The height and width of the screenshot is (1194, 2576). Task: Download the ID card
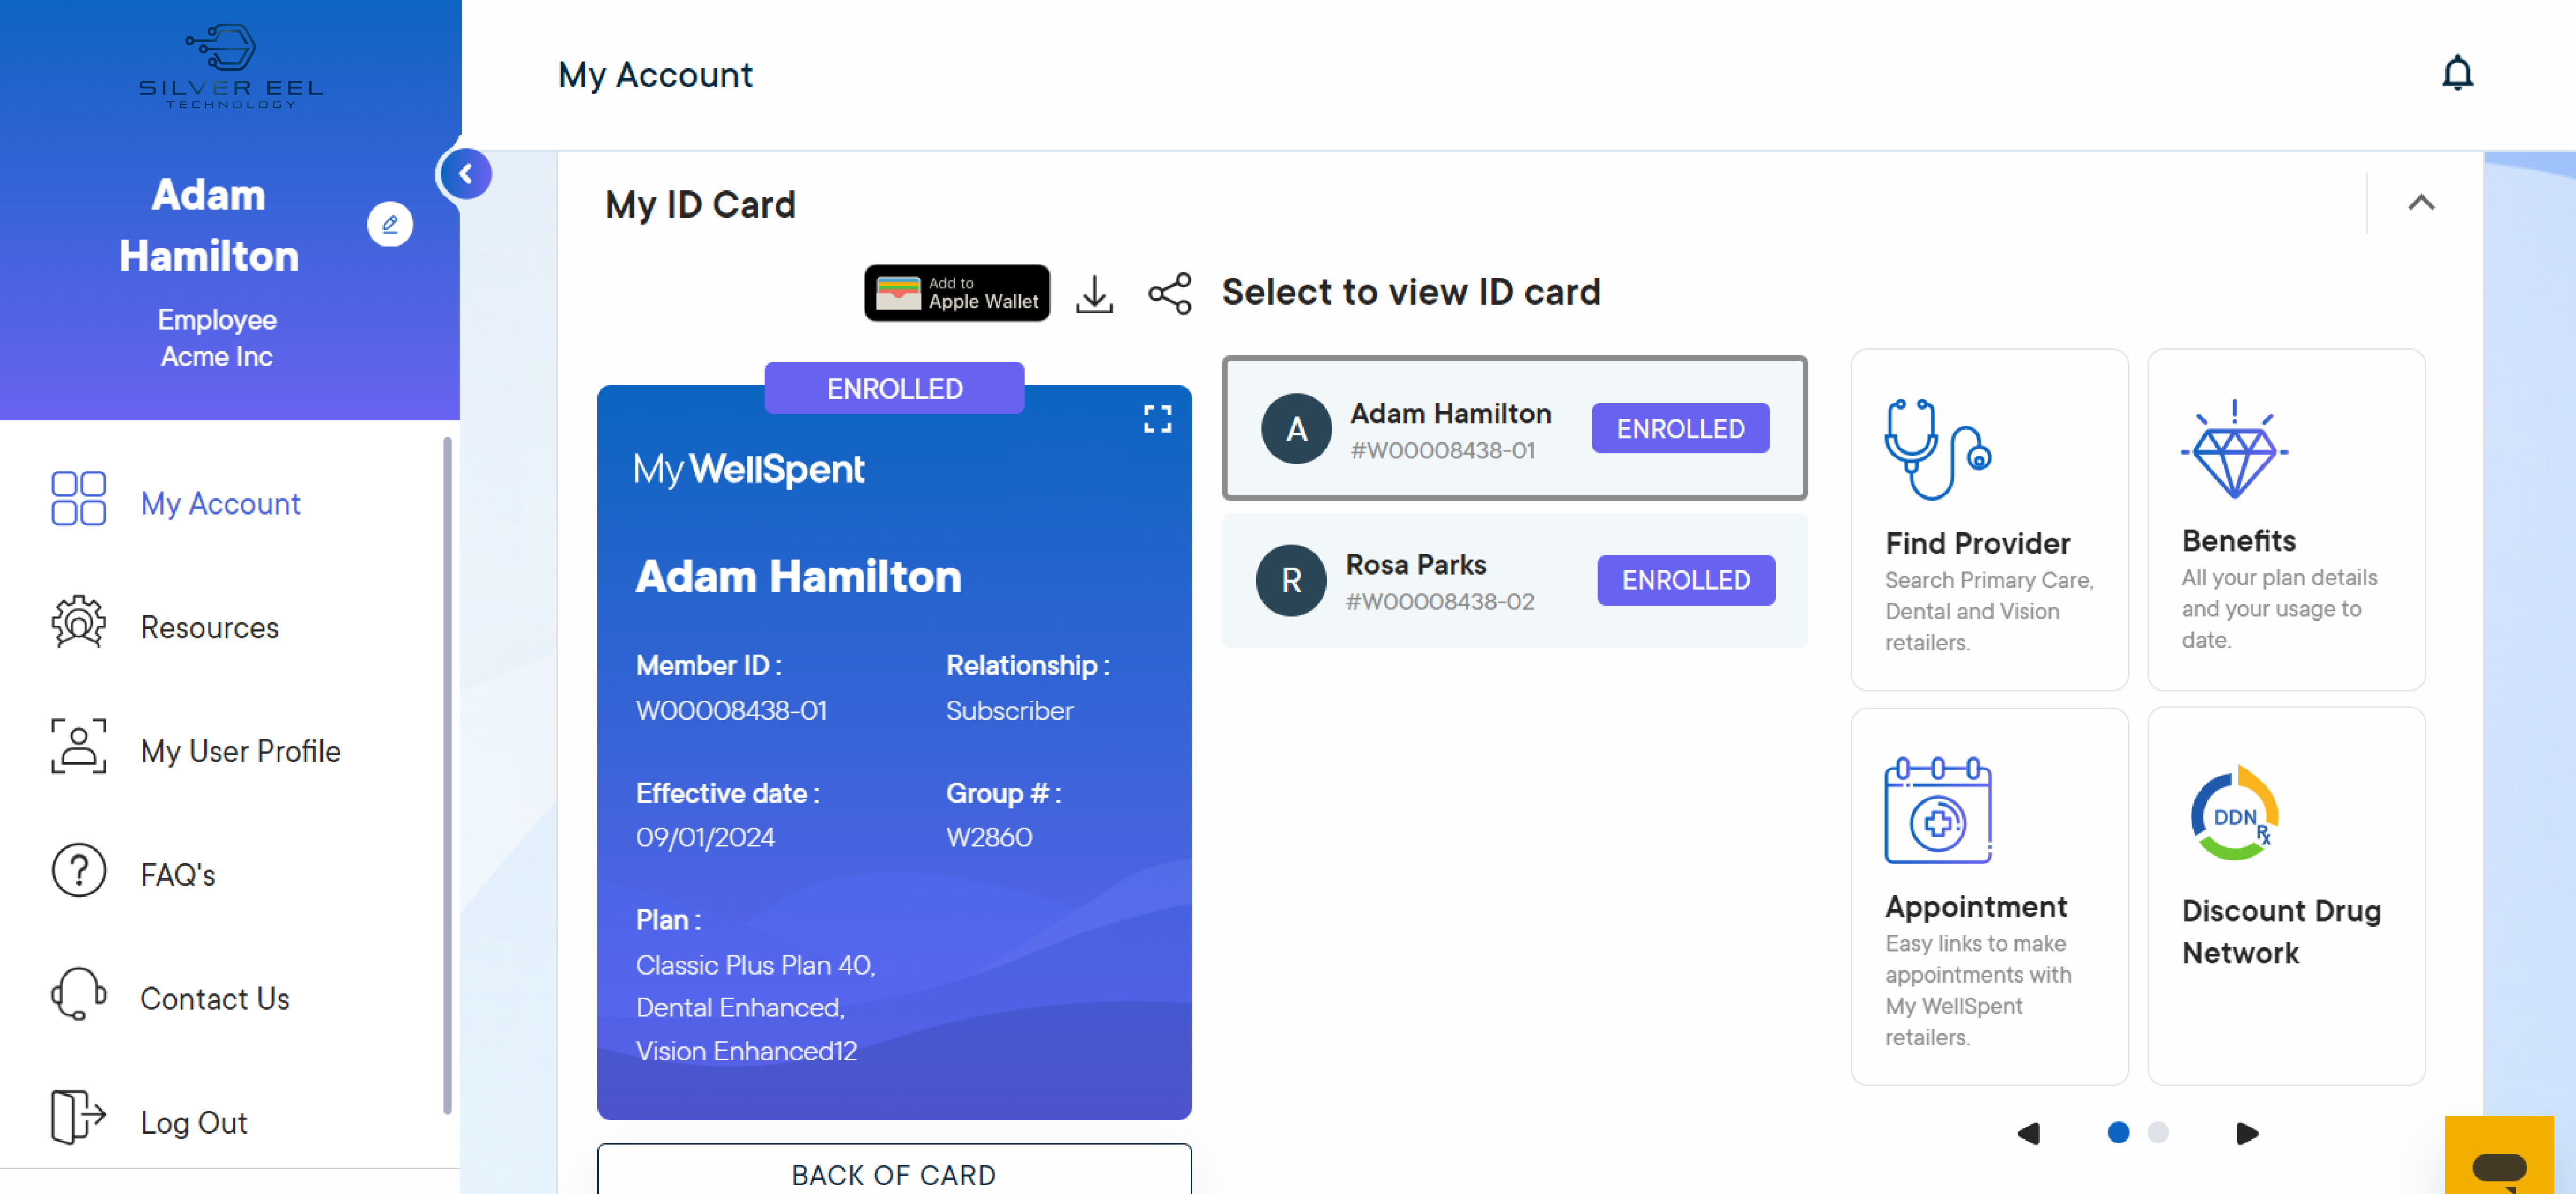click(1095, 294)
